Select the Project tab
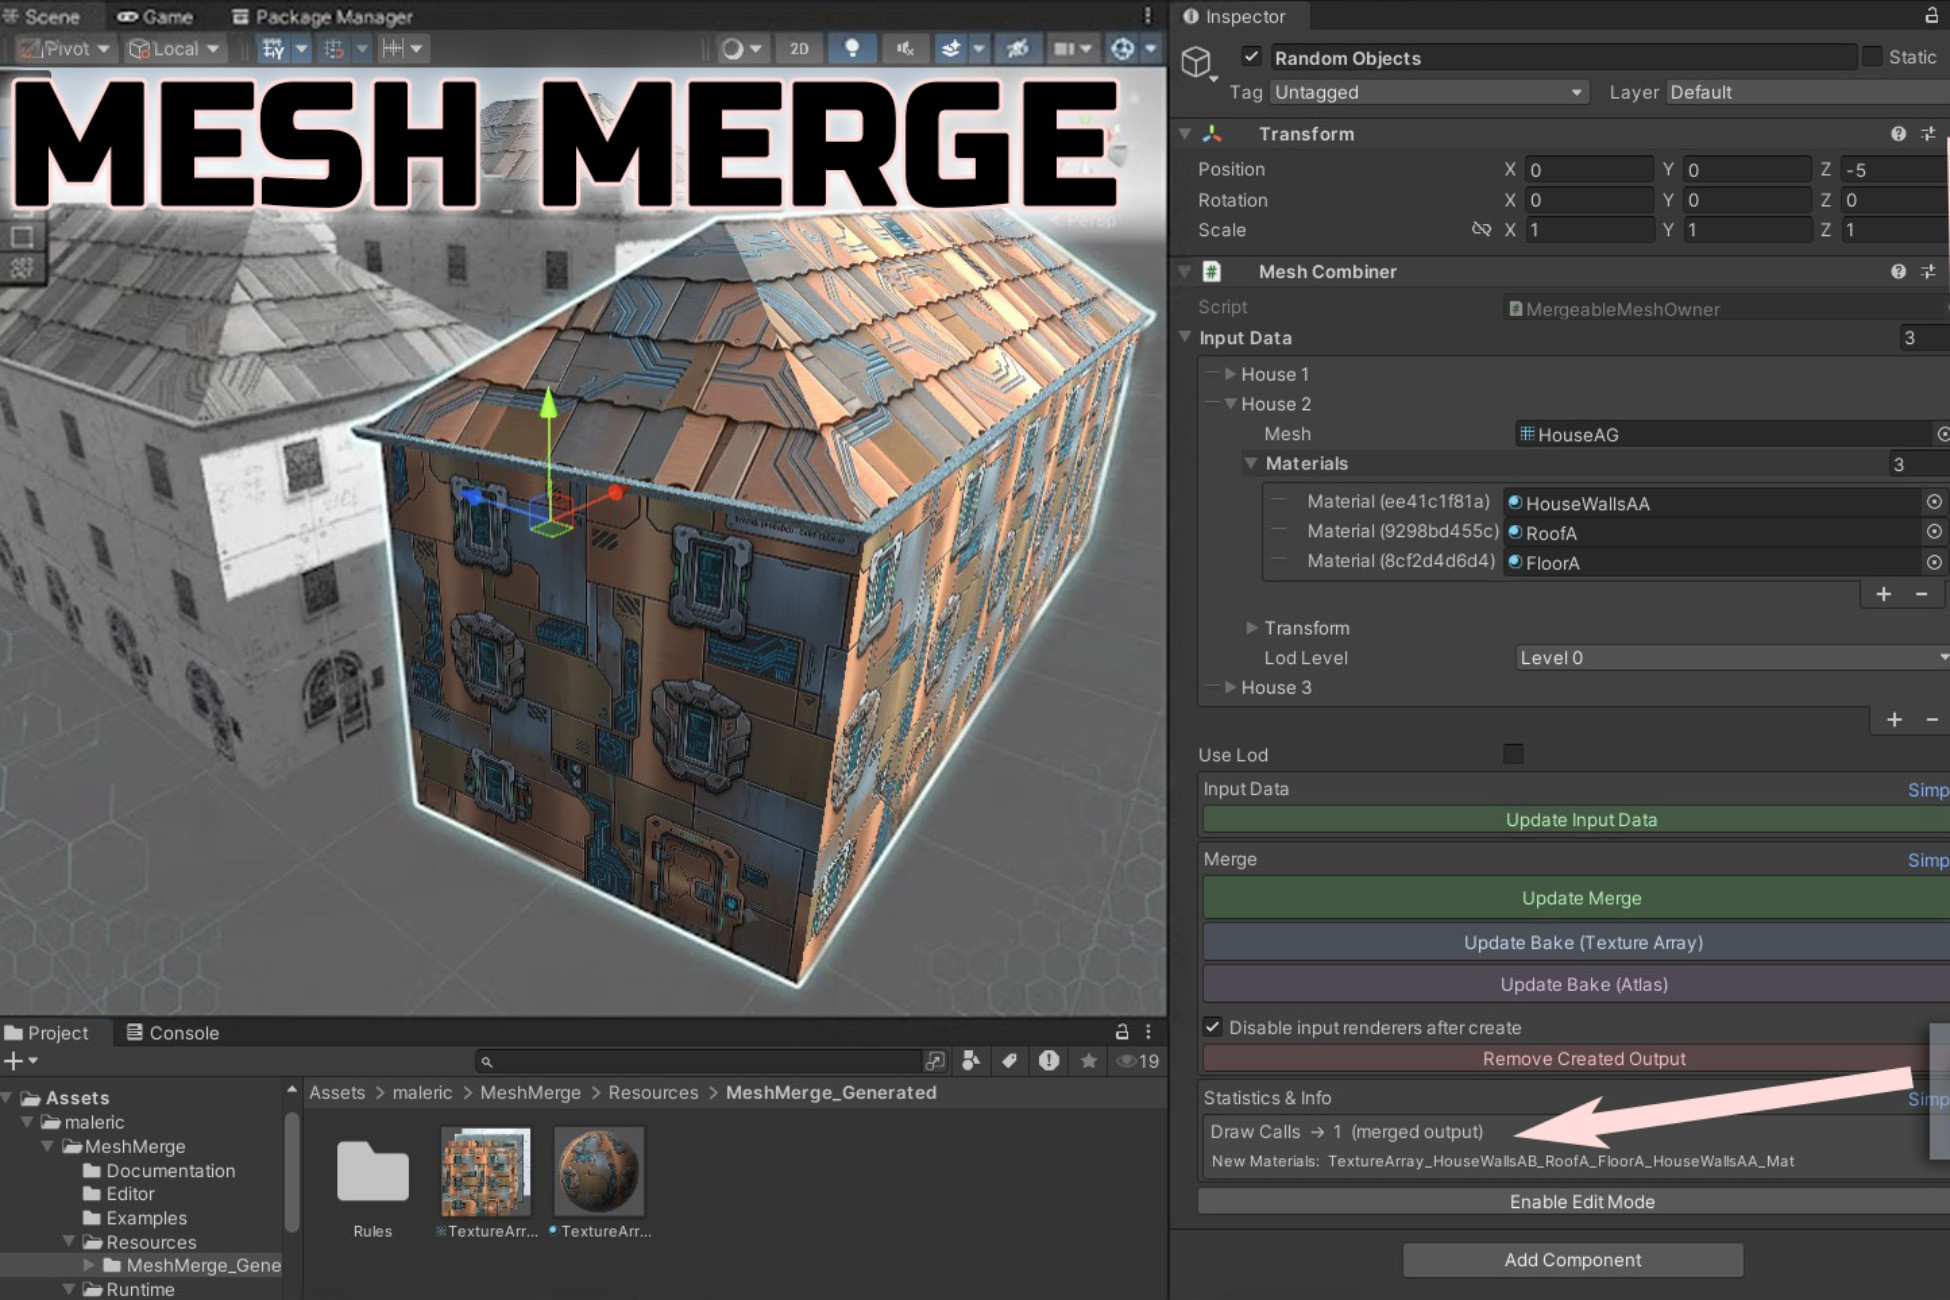1950x1300 pixels. 47,1032
